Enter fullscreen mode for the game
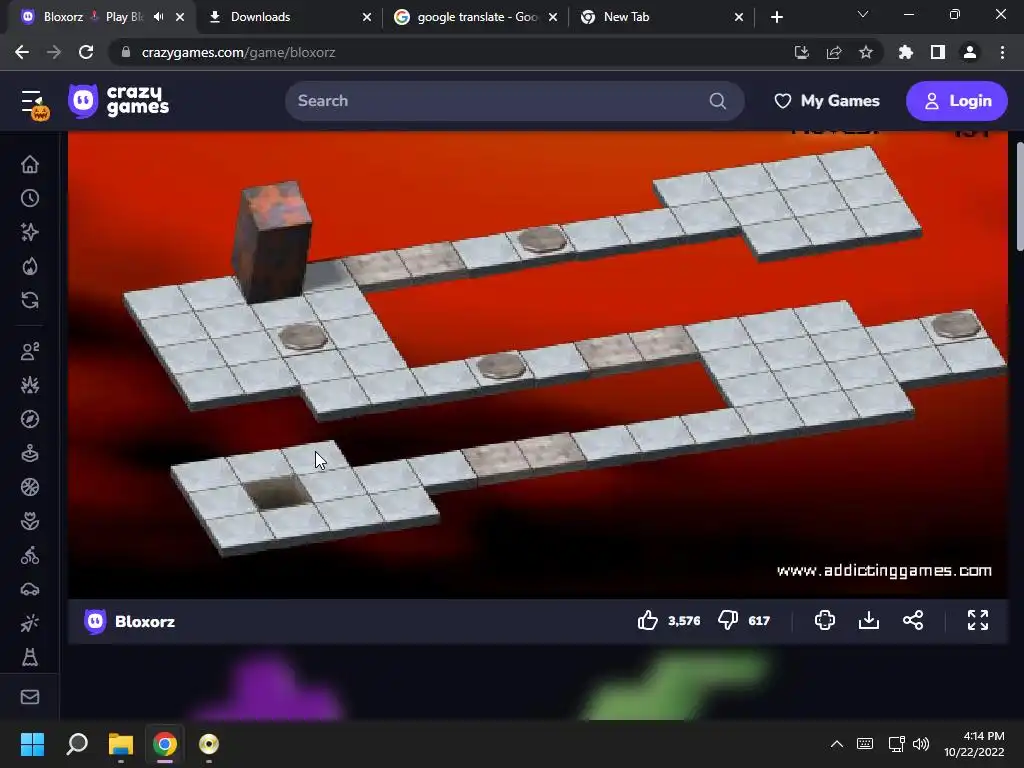This screenshot has height=768, width=1024. pos(978,620)
